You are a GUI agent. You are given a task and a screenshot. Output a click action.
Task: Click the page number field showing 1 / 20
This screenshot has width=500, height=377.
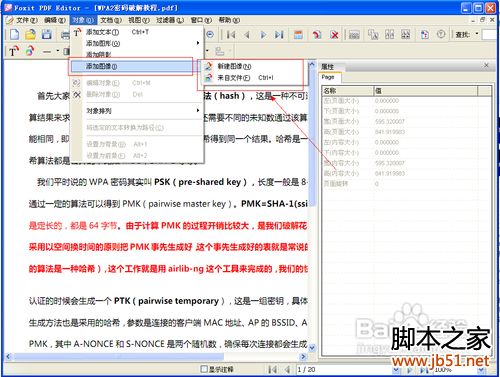tap(343, 370)
